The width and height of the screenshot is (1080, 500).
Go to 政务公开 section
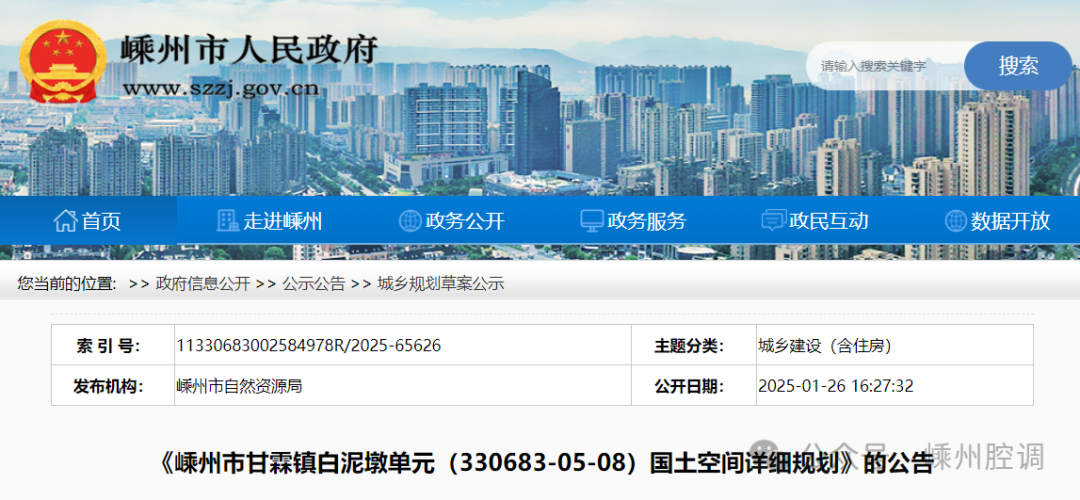coord(465,221)
